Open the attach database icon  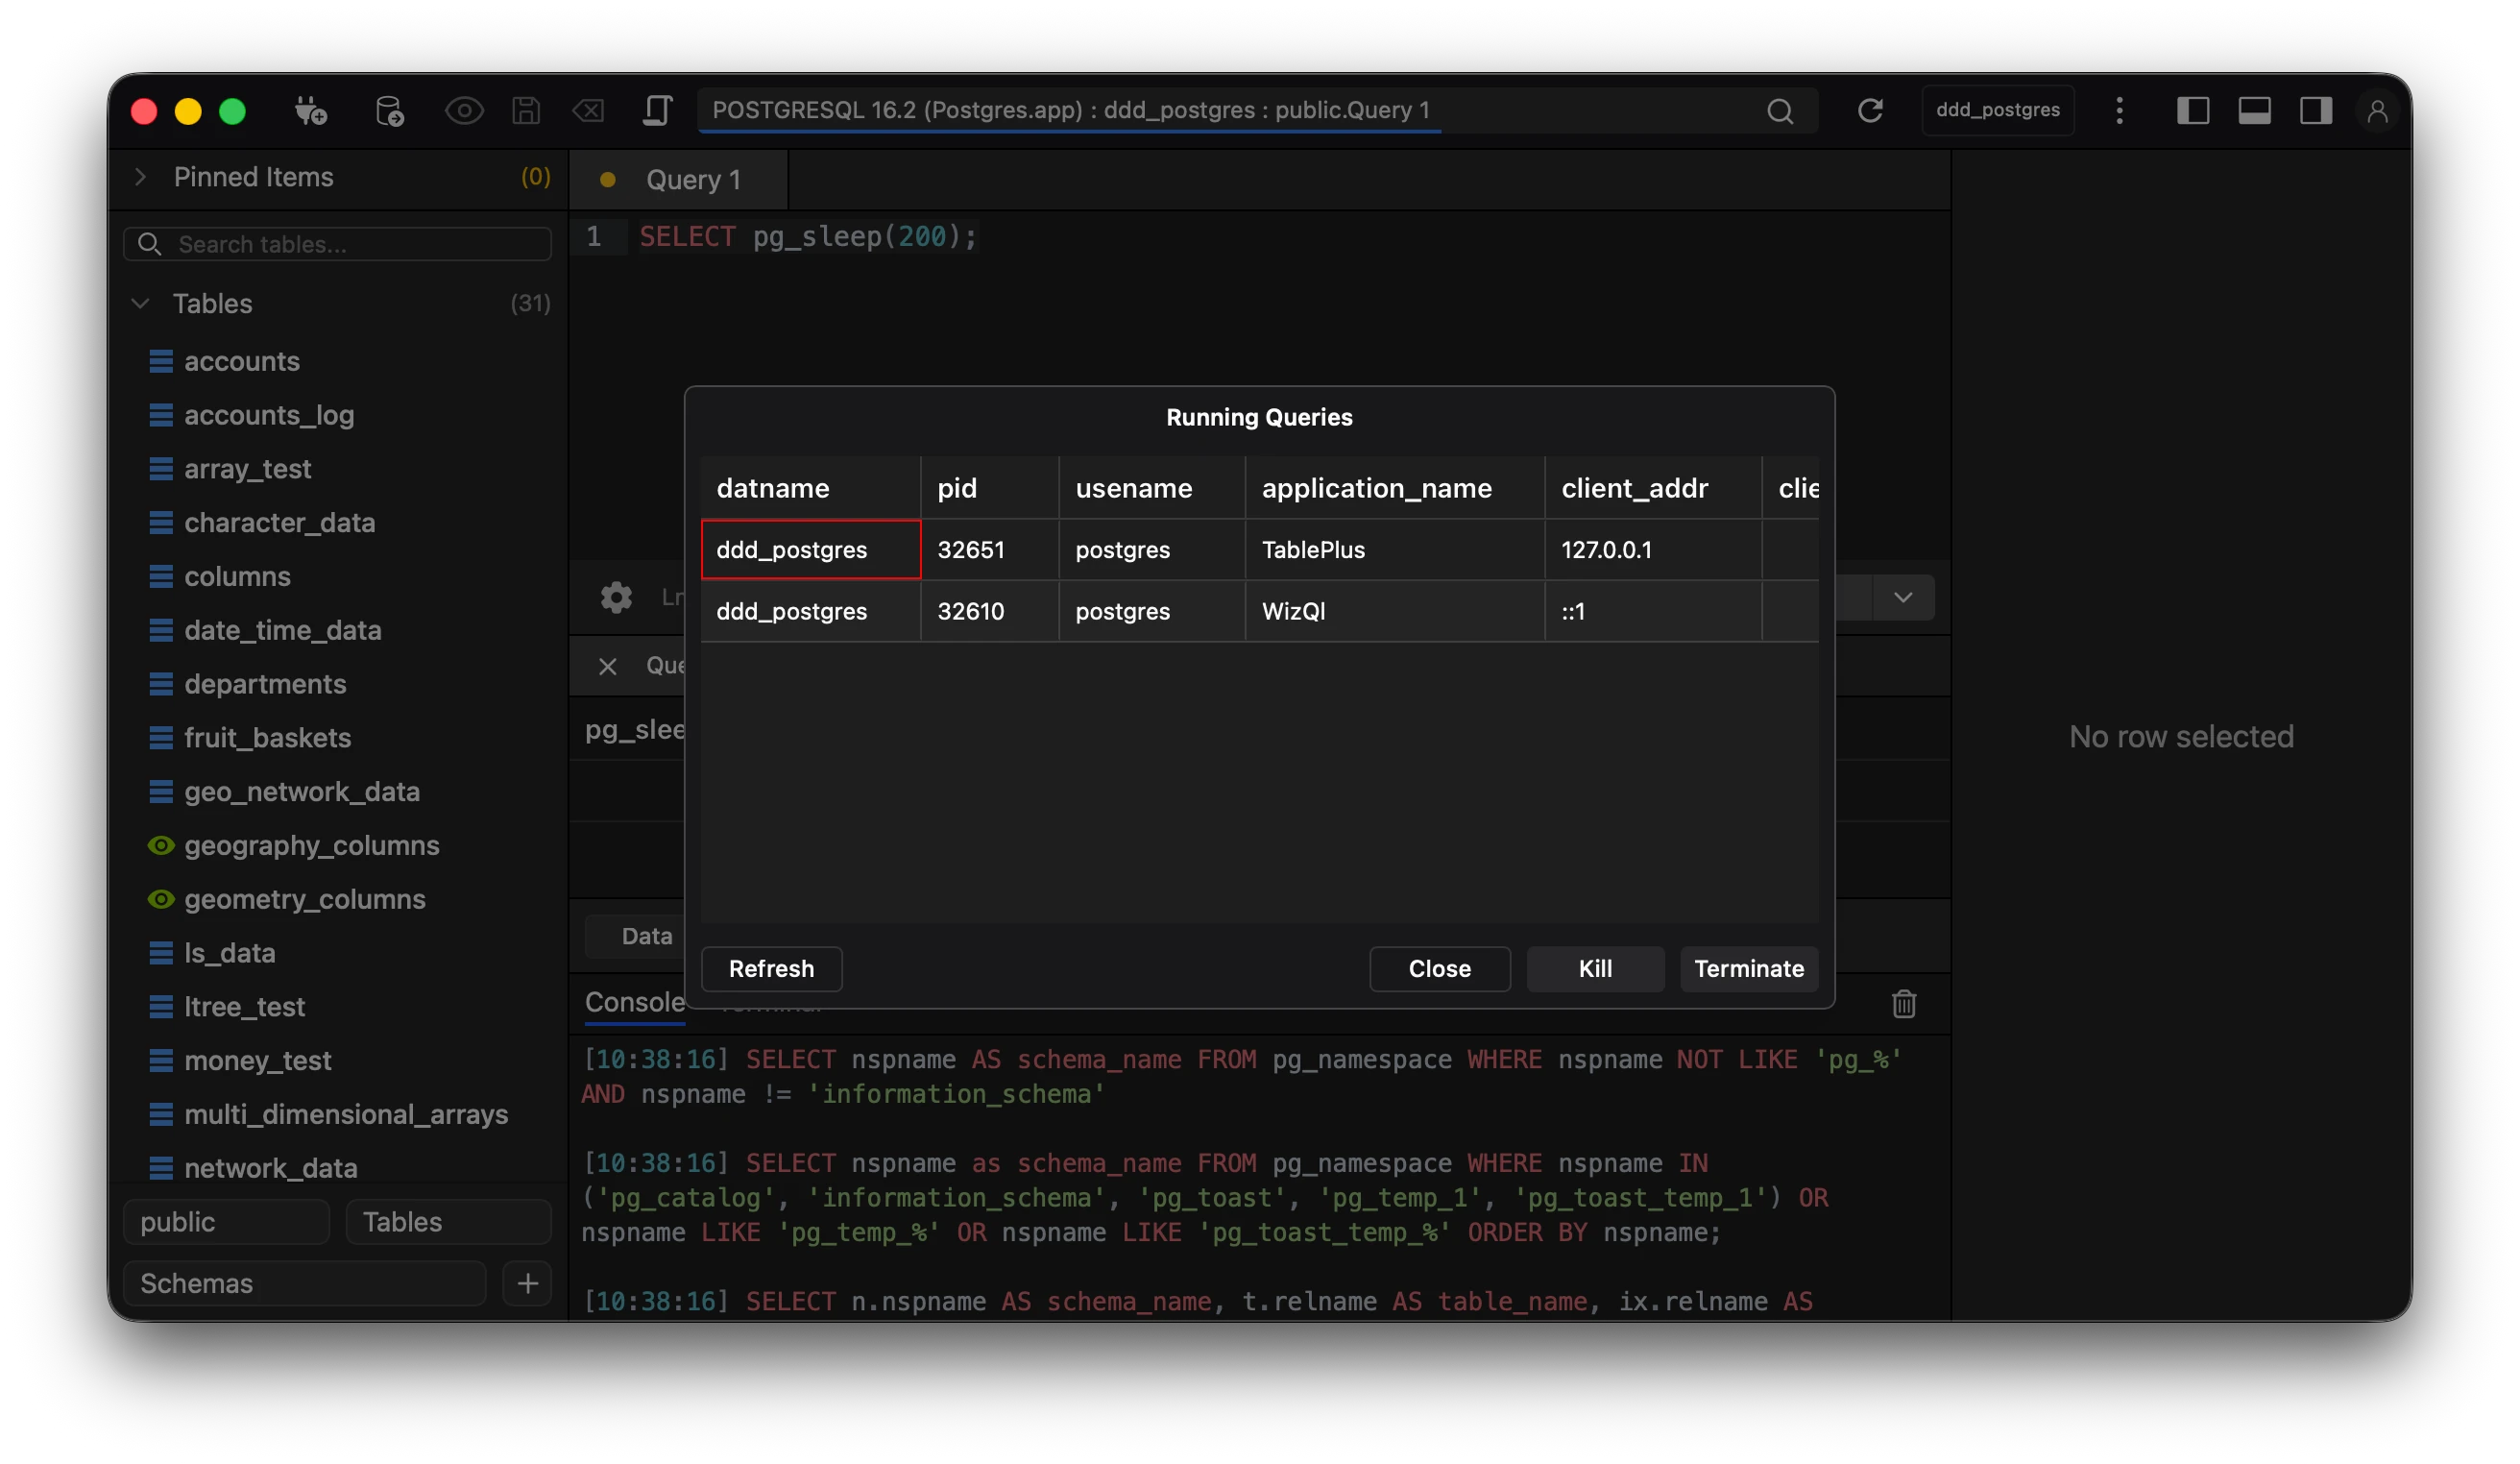point(391,111)
